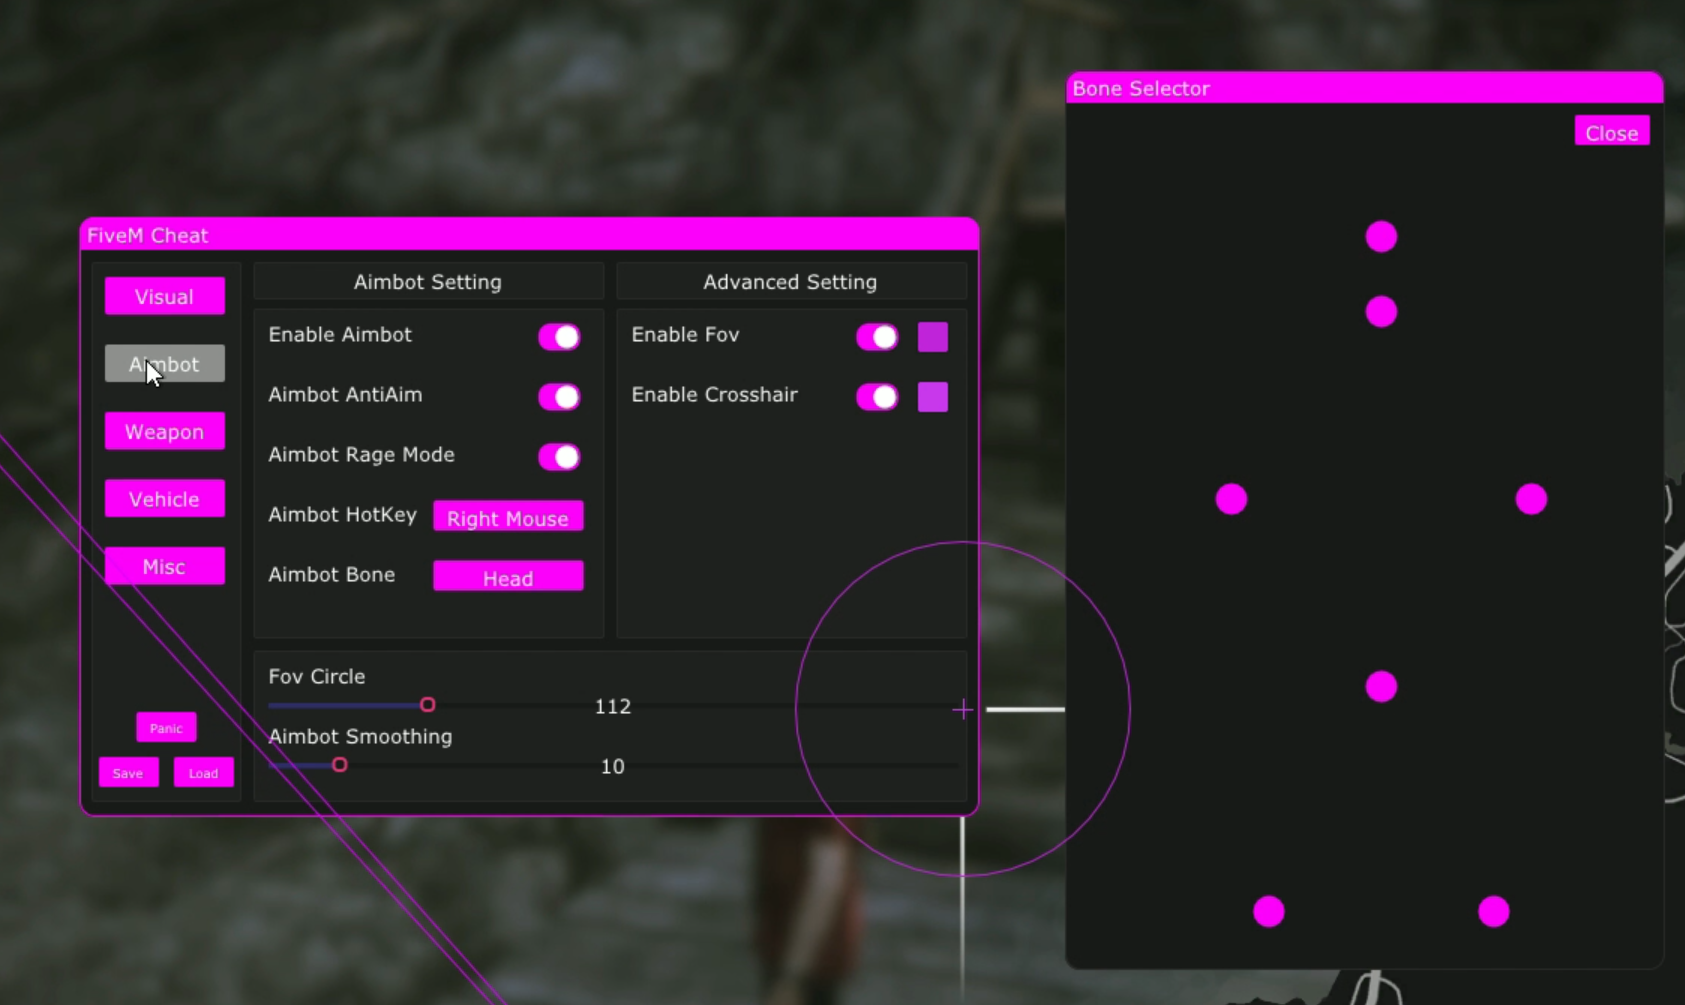Turn off Aimbot AntiAim switch
The height and width of the screenshot is (1005, 1685).
559,397
